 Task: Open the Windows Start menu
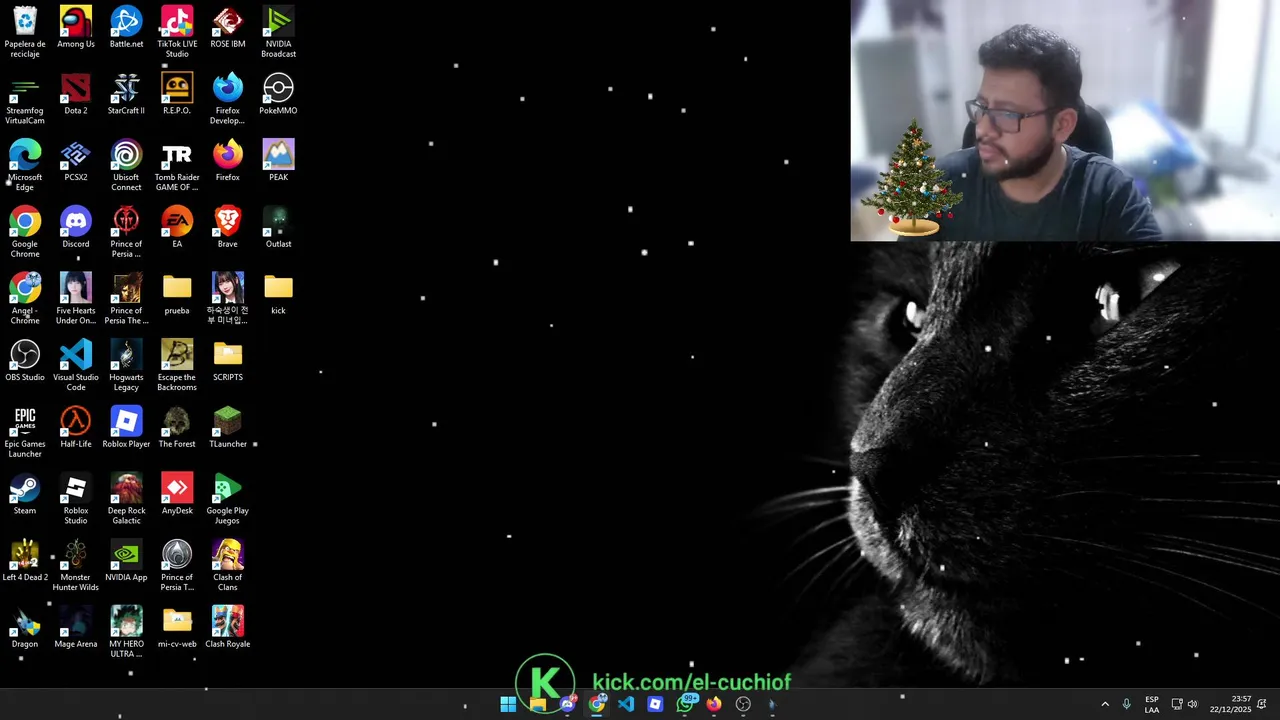point(508,704)
